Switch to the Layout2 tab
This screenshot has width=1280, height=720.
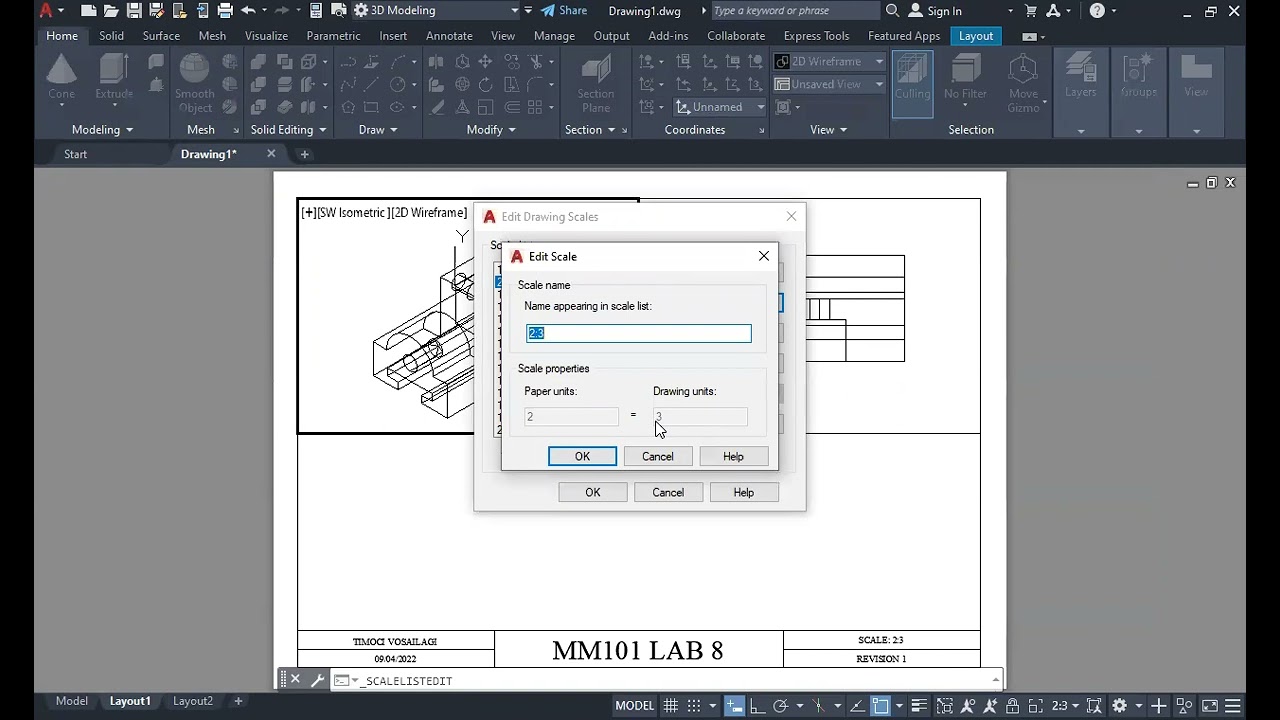click(193, 701)
